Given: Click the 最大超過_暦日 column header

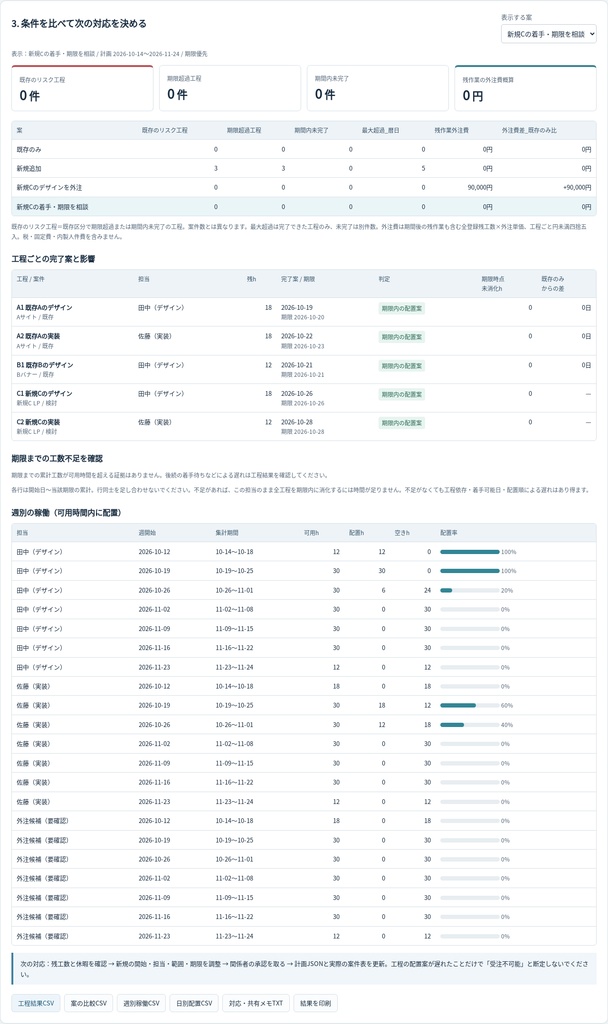Looking at the screenshot, I should click(x=380, y=131).
